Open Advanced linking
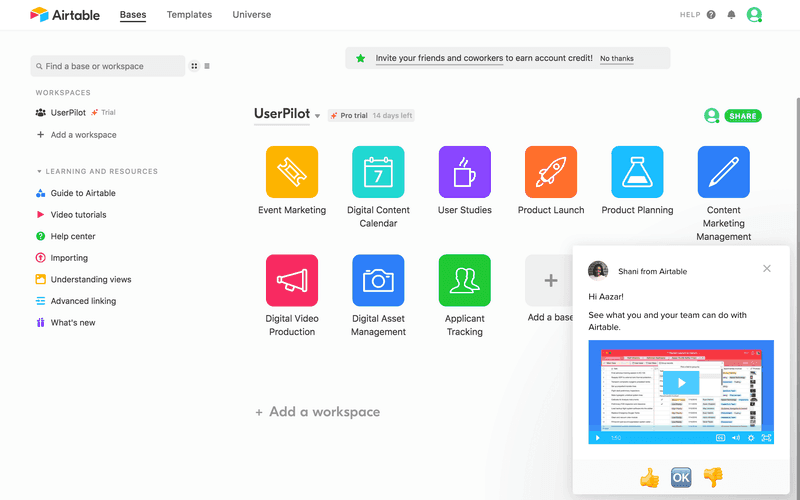The height and width of the screenshot is (500, 800). [76, 301]
